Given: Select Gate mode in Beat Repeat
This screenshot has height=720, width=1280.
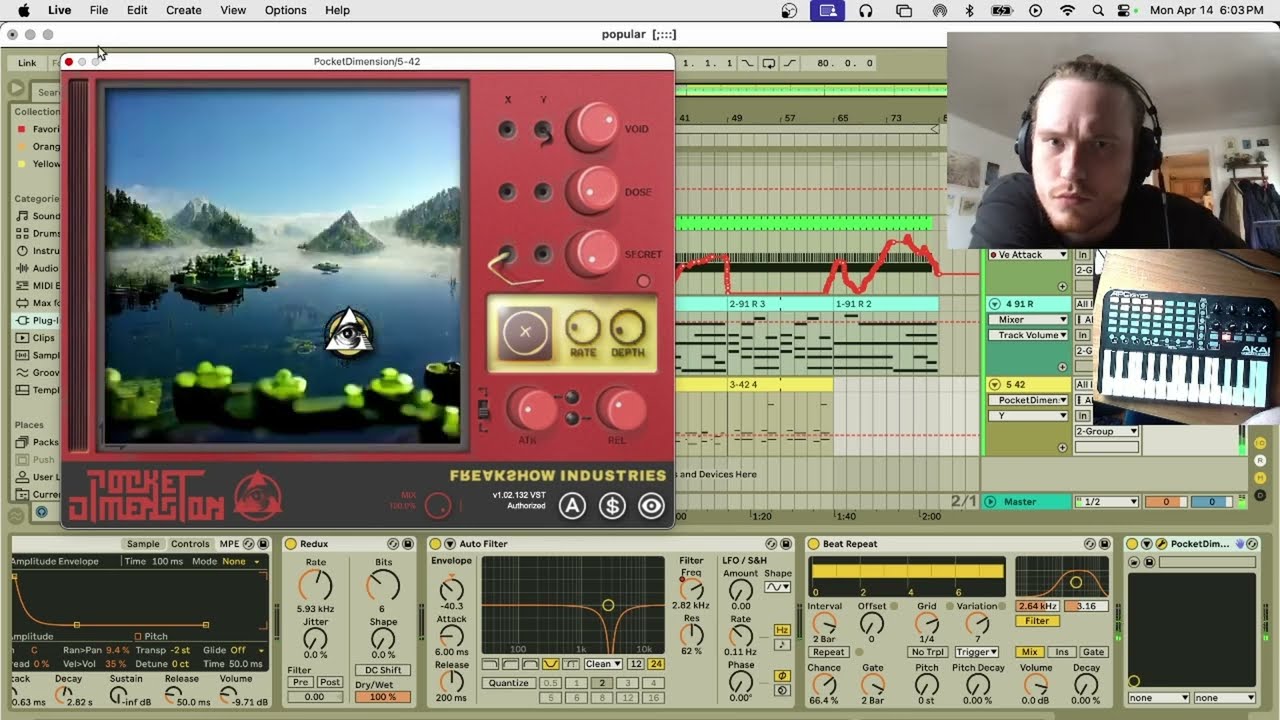Looking at the screenshot, I should (1093, 652).
